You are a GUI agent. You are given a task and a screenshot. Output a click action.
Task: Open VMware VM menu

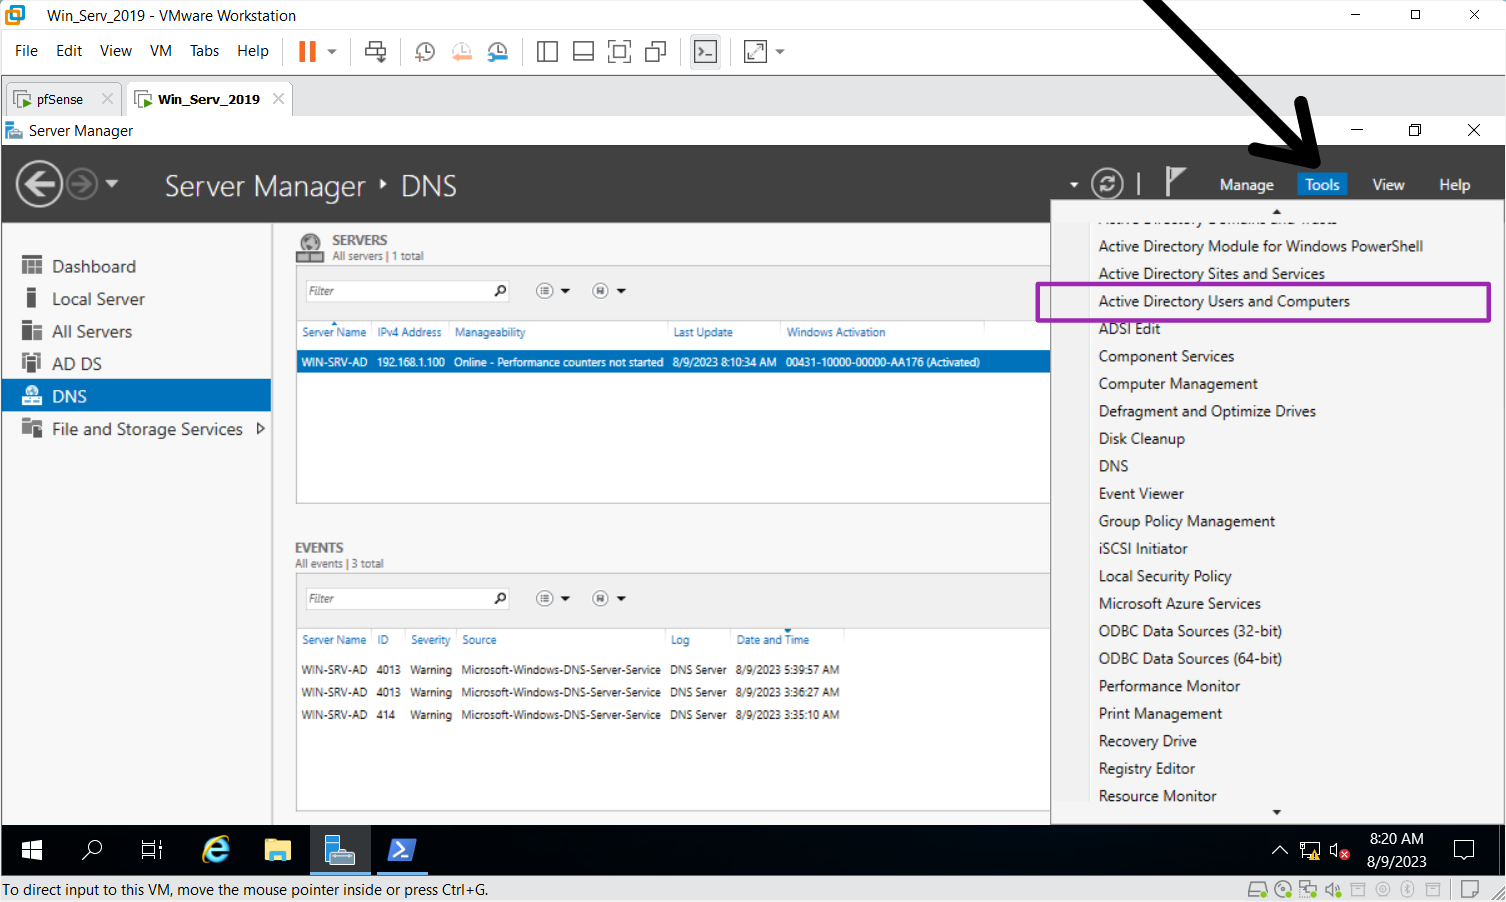161,51
